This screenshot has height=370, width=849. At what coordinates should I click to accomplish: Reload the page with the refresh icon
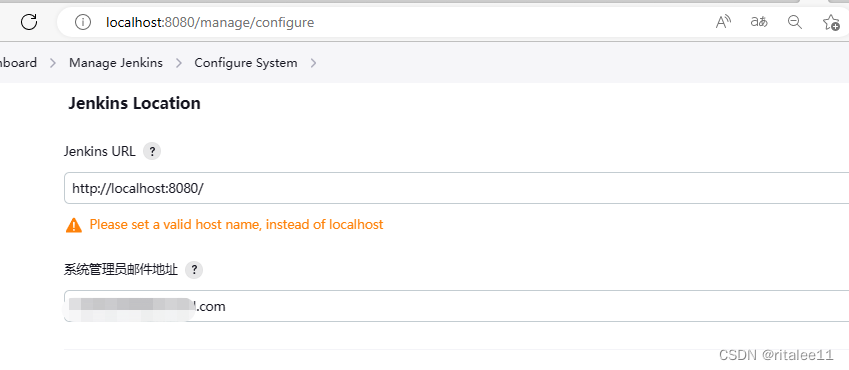[29, 22]
